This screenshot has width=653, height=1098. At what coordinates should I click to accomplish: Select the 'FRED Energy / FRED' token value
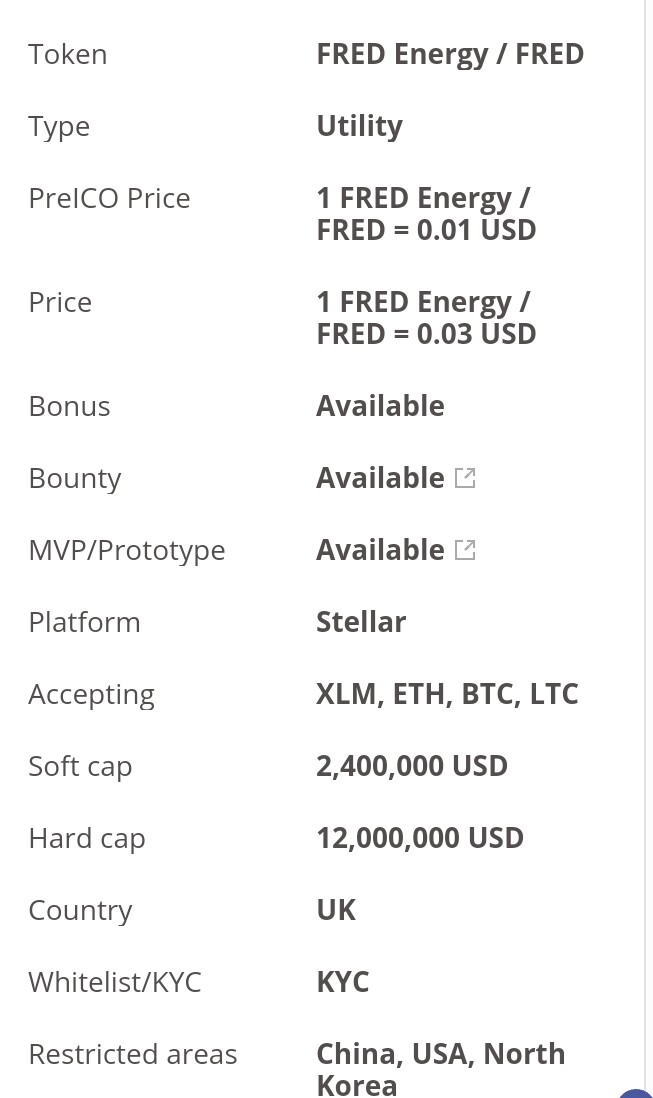[x=450, y=55]
